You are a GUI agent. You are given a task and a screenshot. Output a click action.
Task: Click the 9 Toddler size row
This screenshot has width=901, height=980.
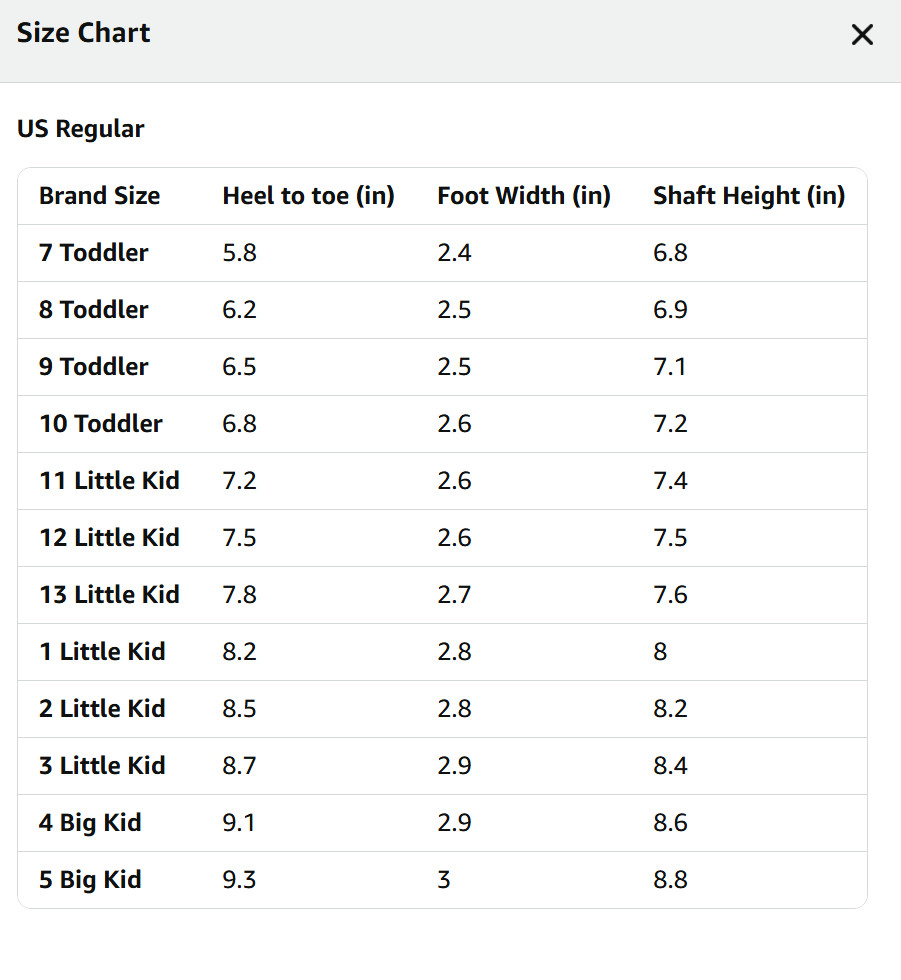442,367
